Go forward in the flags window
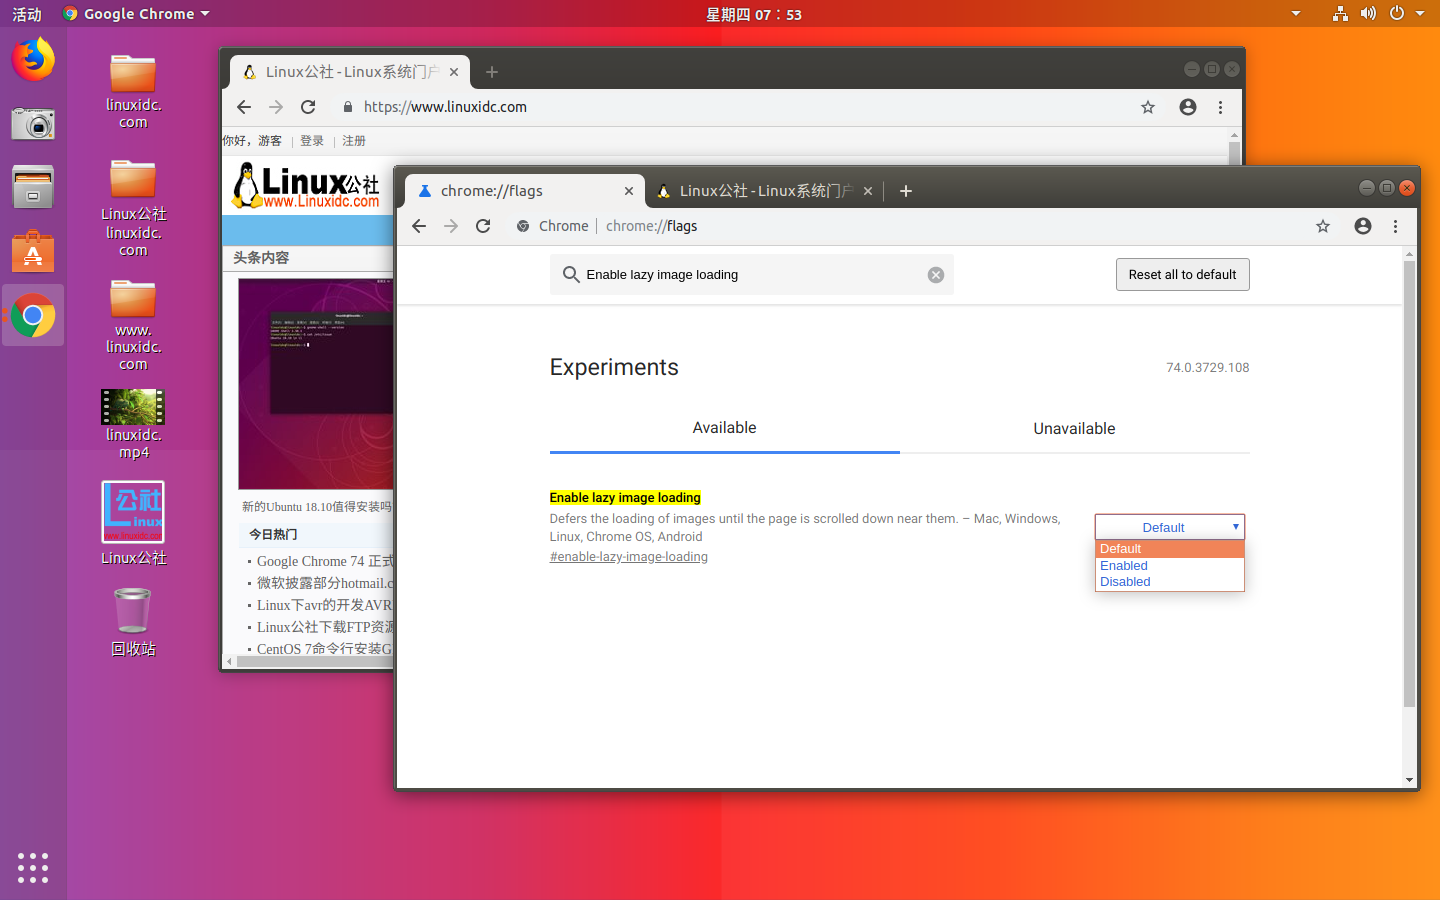Viewport: 1440px width, 900px height. (451, 226)
